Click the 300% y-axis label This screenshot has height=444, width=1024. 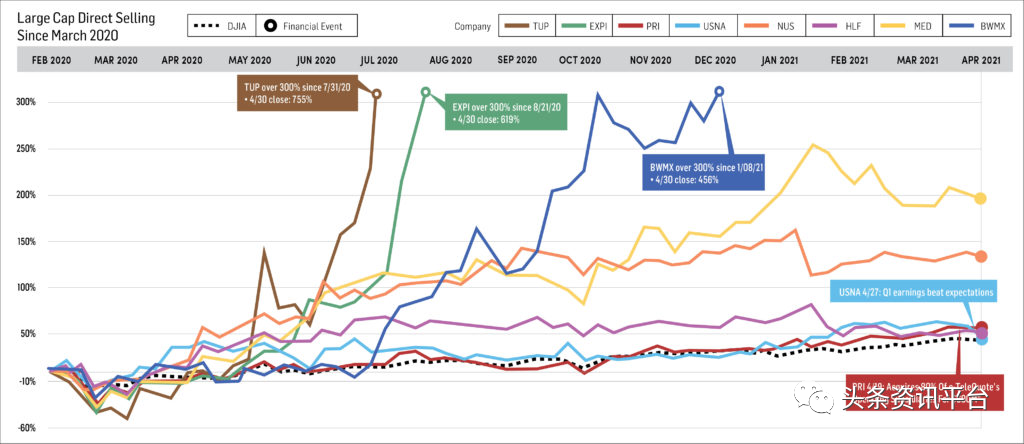pos(26,103)
